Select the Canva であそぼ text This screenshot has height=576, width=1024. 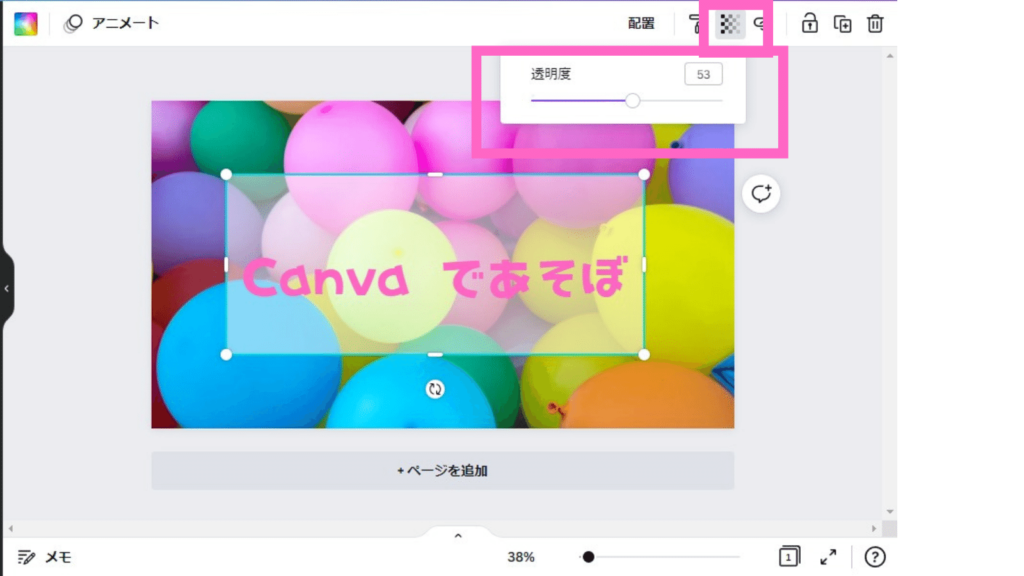(x=435, y=277)
